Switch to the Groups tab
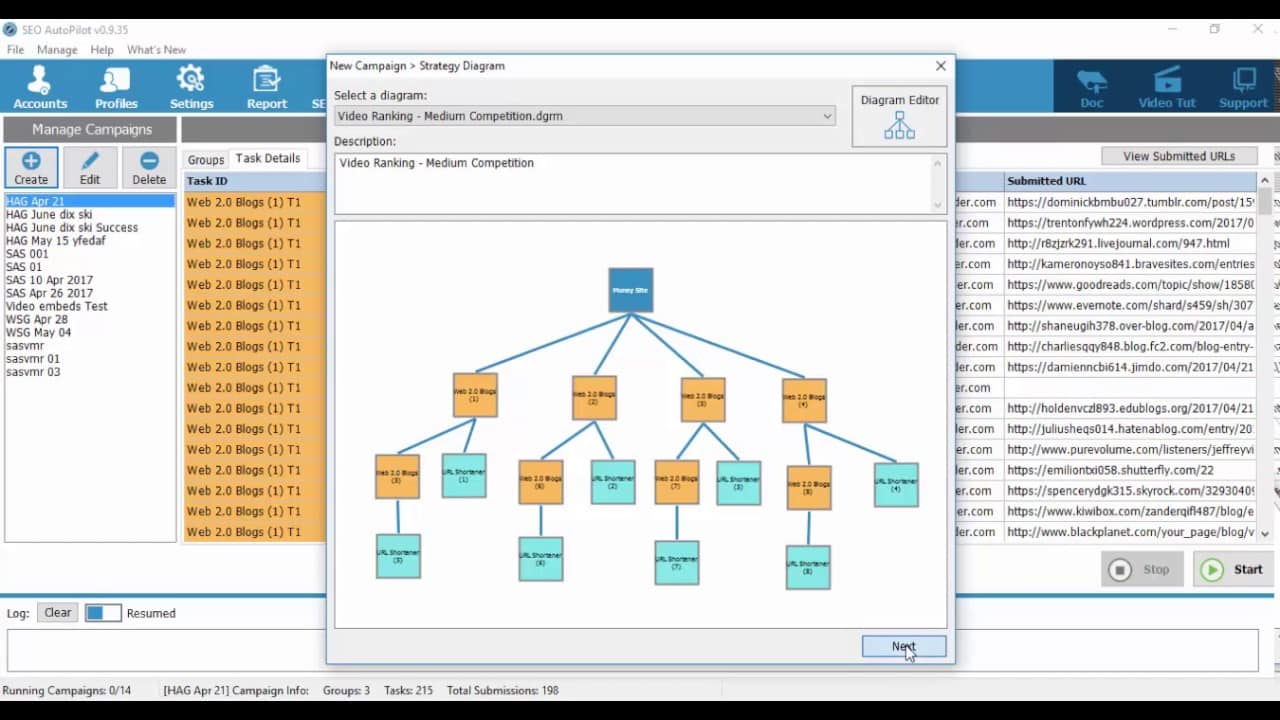The height and width of the screenshot is (720, 1280). (x=206, y=160)
